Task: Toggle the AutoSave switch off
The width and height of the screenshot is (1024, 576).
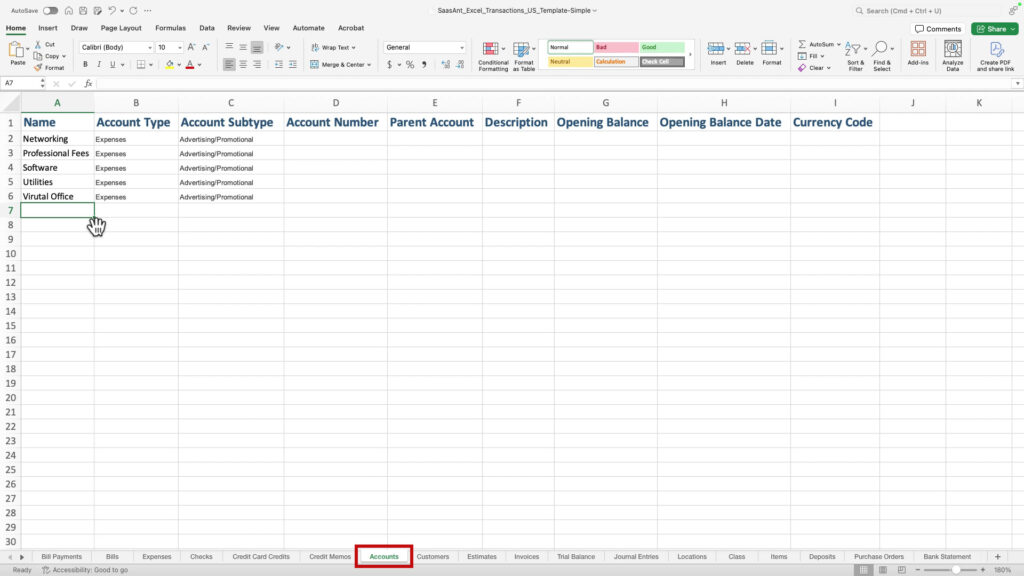Action: pos(53,8)
